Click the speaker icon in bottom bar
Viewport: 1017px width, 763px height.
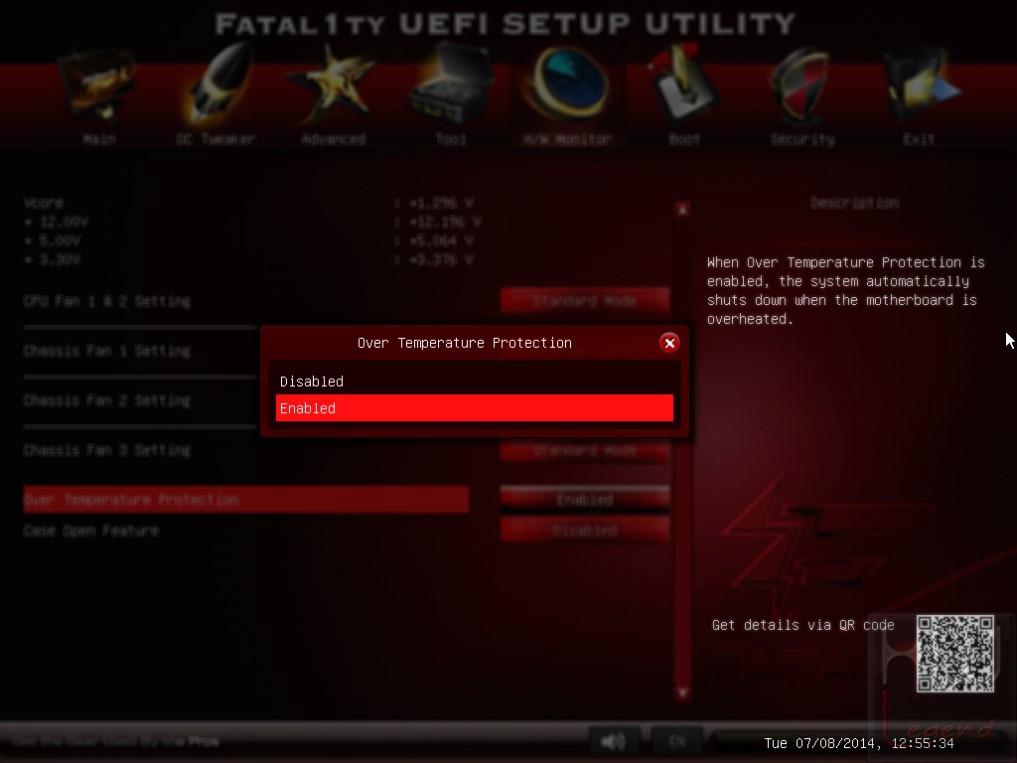(x=614, y=740)
